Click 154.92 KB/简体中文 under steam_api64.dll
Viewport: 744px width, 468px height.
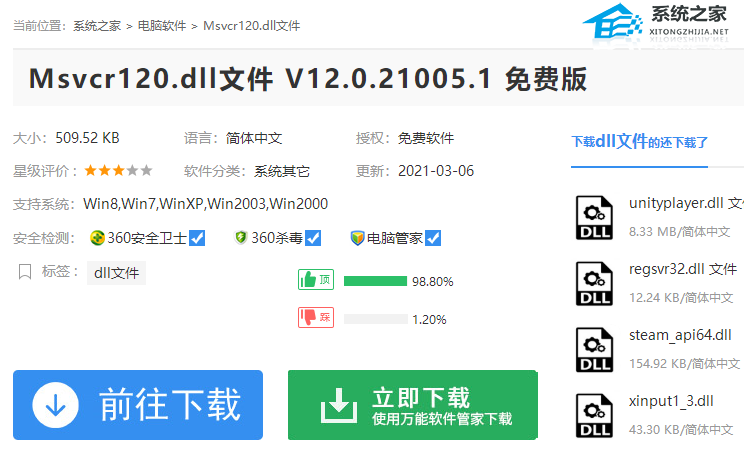(x=684, y=364)
